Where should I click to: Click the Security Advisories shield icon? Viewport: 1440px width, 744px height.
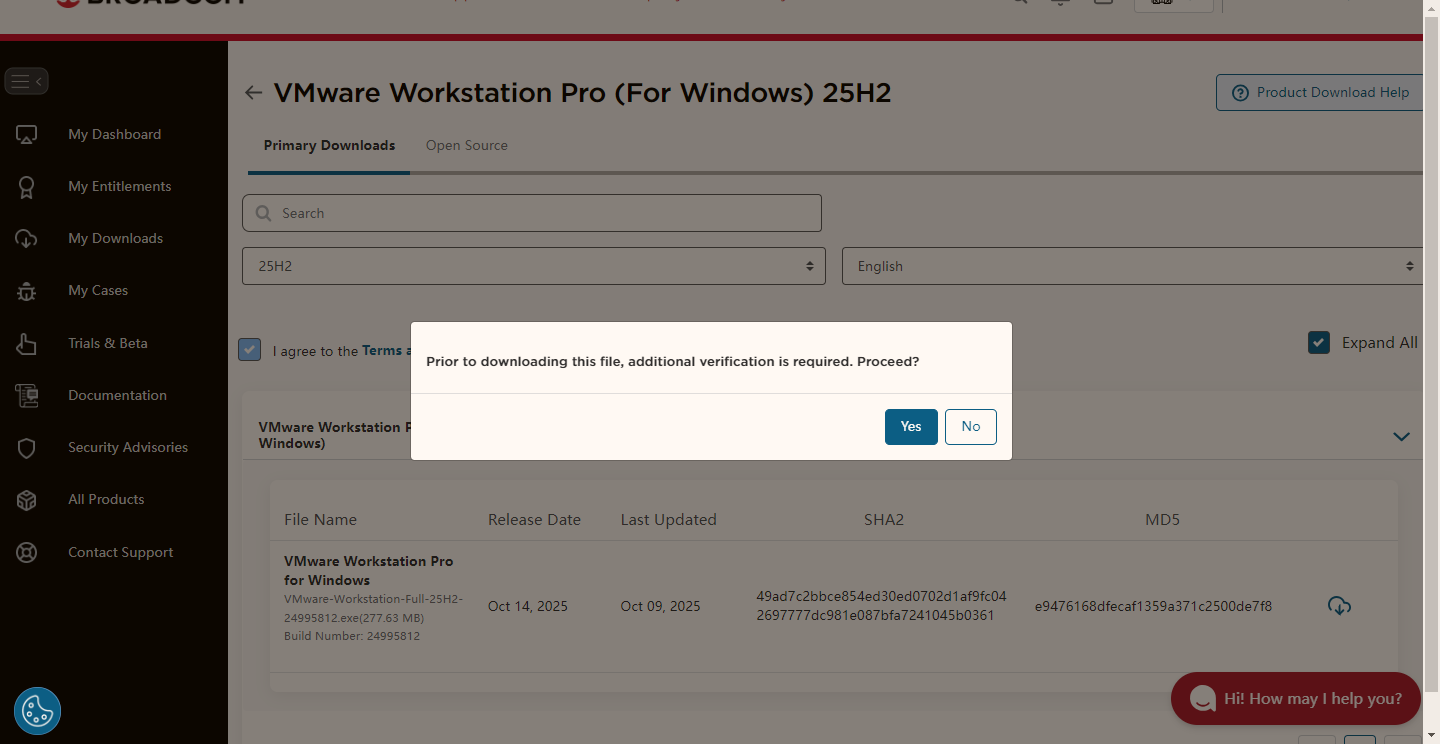(x=26, y=448)
